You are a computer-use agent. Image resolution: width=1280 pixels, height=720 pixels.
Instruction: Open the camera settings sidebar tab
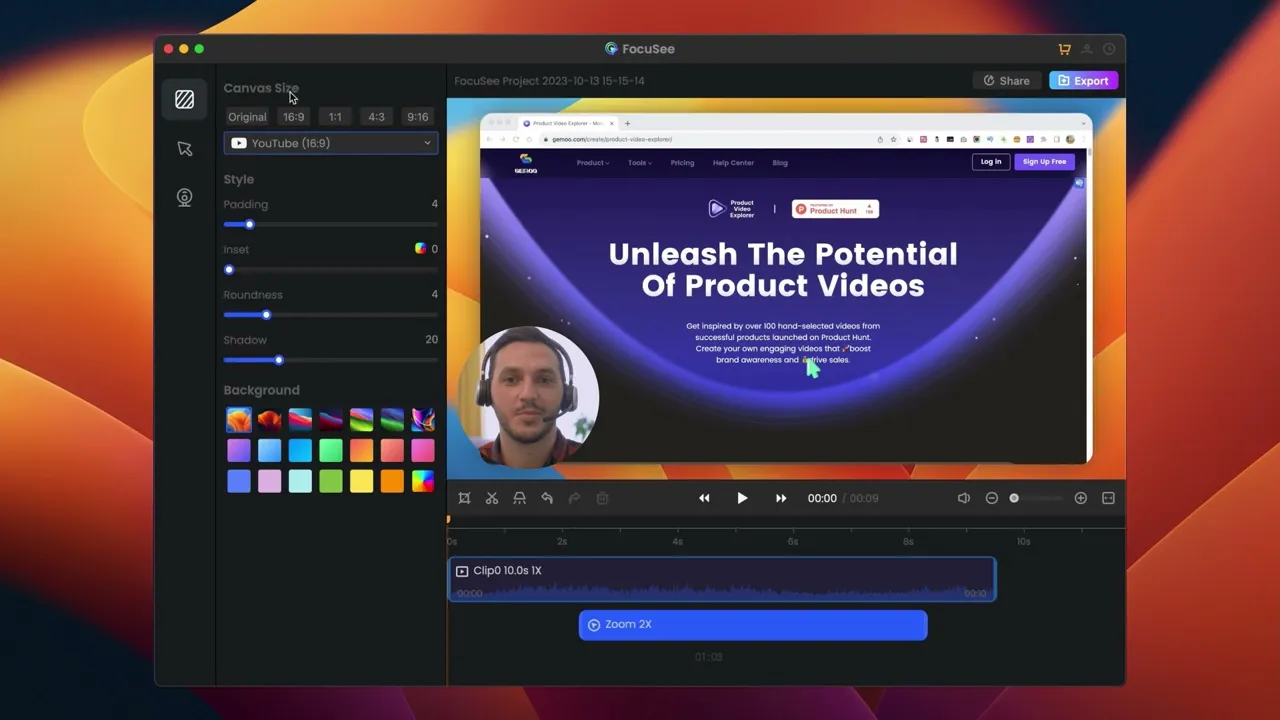184,197
